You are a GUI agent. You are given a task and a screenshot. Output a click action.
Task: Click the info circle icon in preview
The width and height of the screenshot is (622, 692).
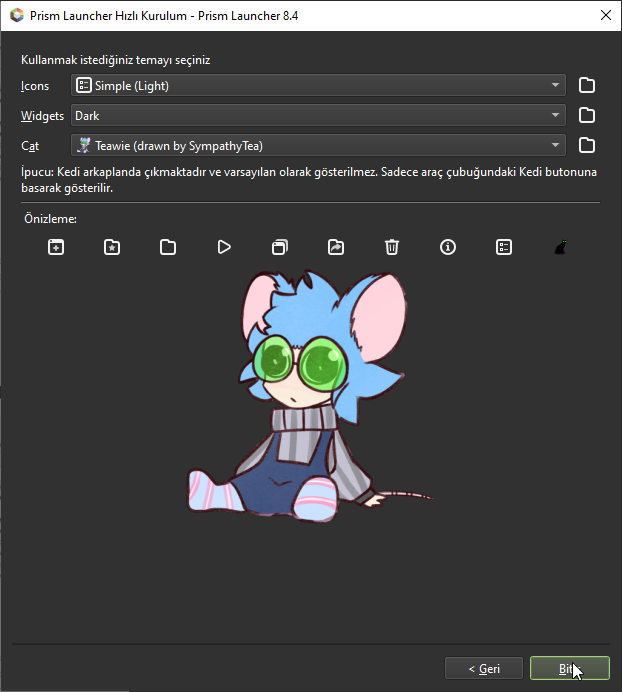pos(448,247)
